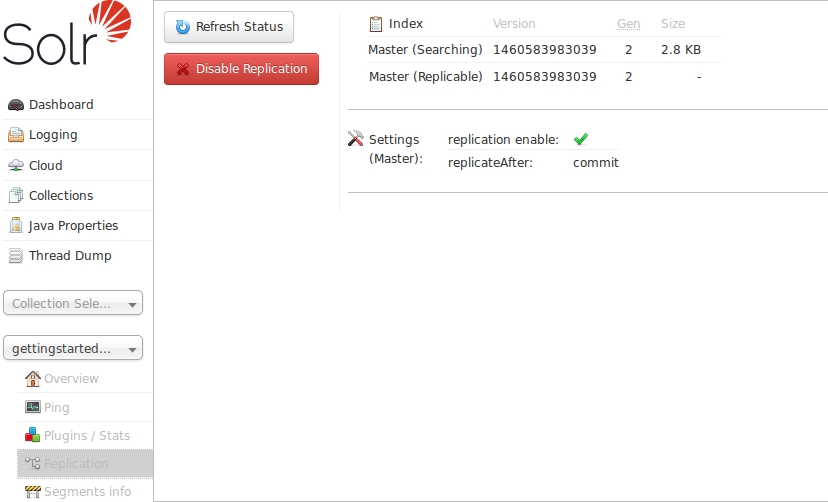Open the Collection Selector dropdown
The width and height of the screenshot is (828, 502).
[74, 303]
